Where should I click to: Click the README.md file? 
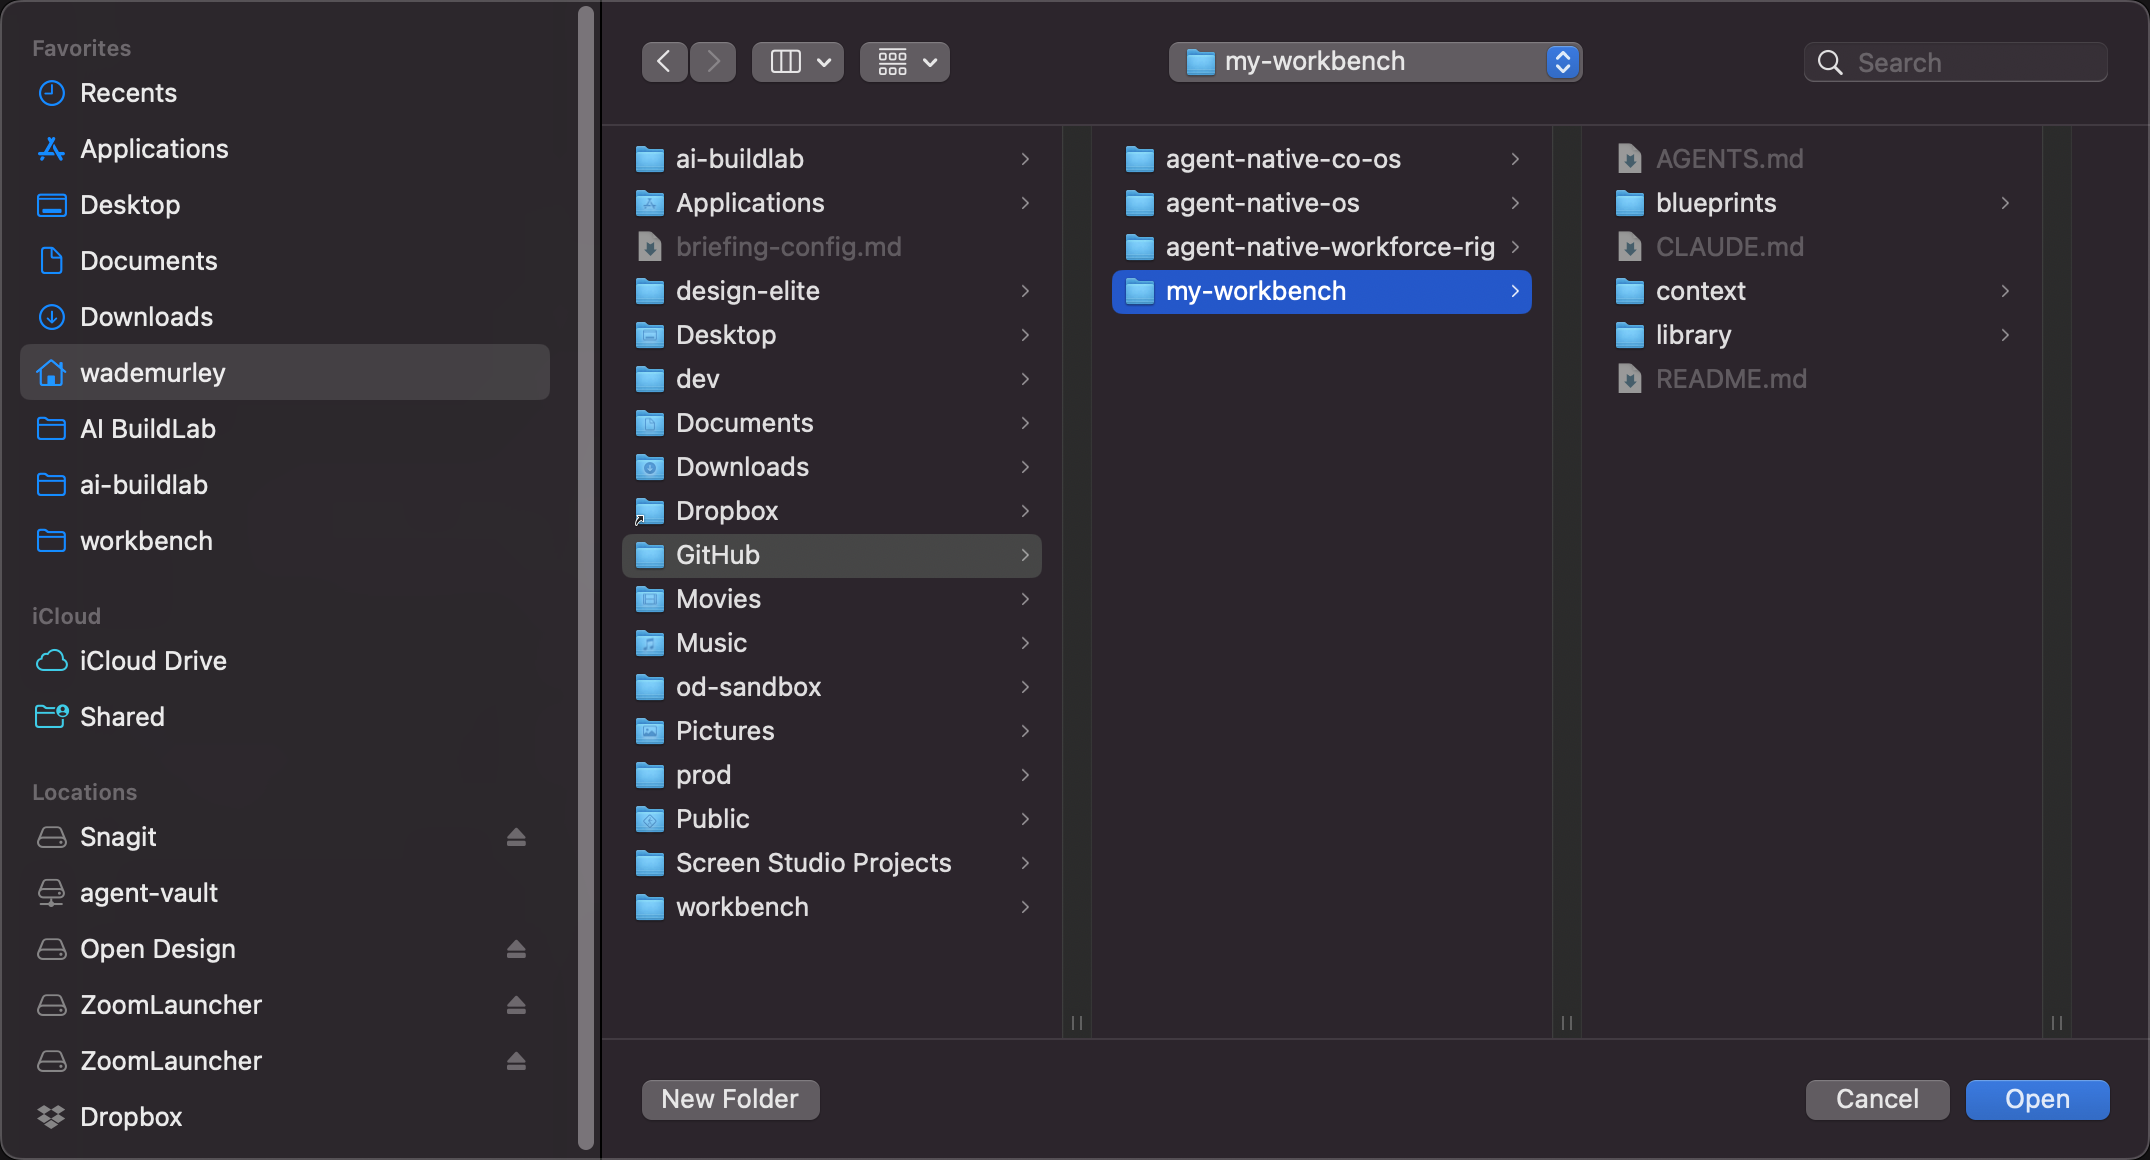[1812, 379]
